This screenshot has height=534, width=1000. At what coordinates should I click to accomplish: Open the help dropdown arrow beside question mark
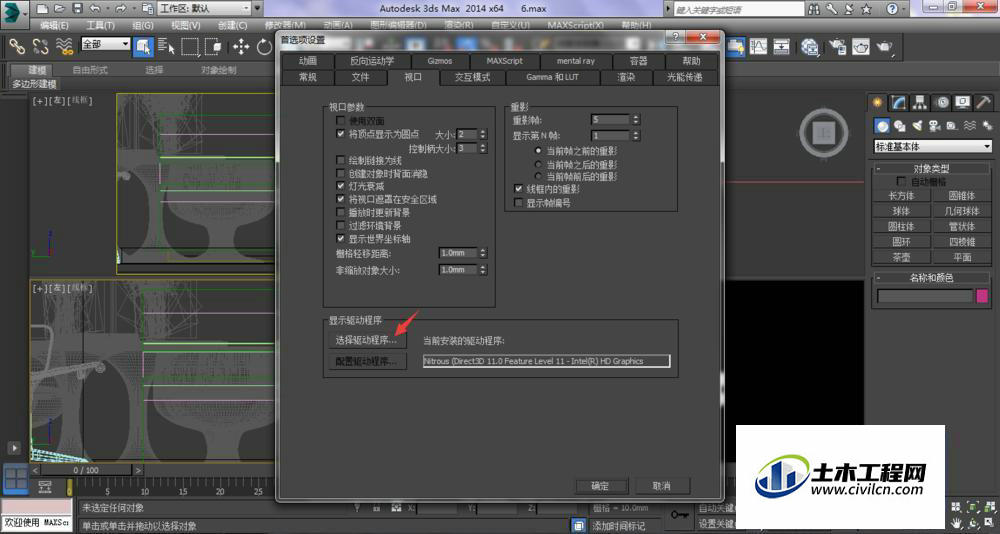(x=906, y=9)
